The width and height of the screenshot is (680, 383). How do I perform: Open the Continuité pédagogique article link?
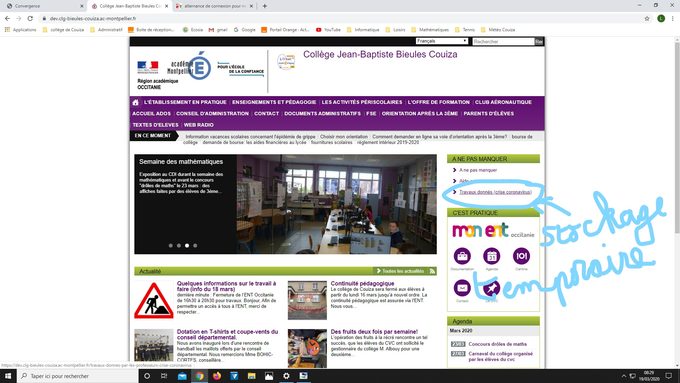(x=362, y=284)
